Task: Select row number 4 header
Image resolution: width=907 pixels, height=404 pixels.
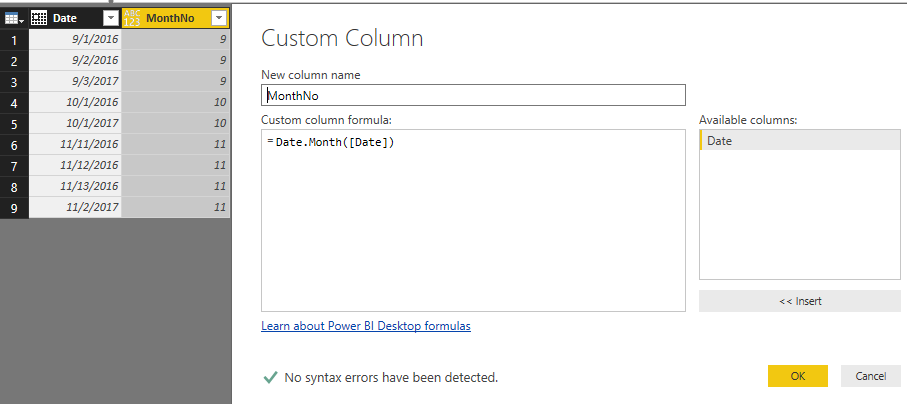Action: pyautogui.click(x=14, y=102)
